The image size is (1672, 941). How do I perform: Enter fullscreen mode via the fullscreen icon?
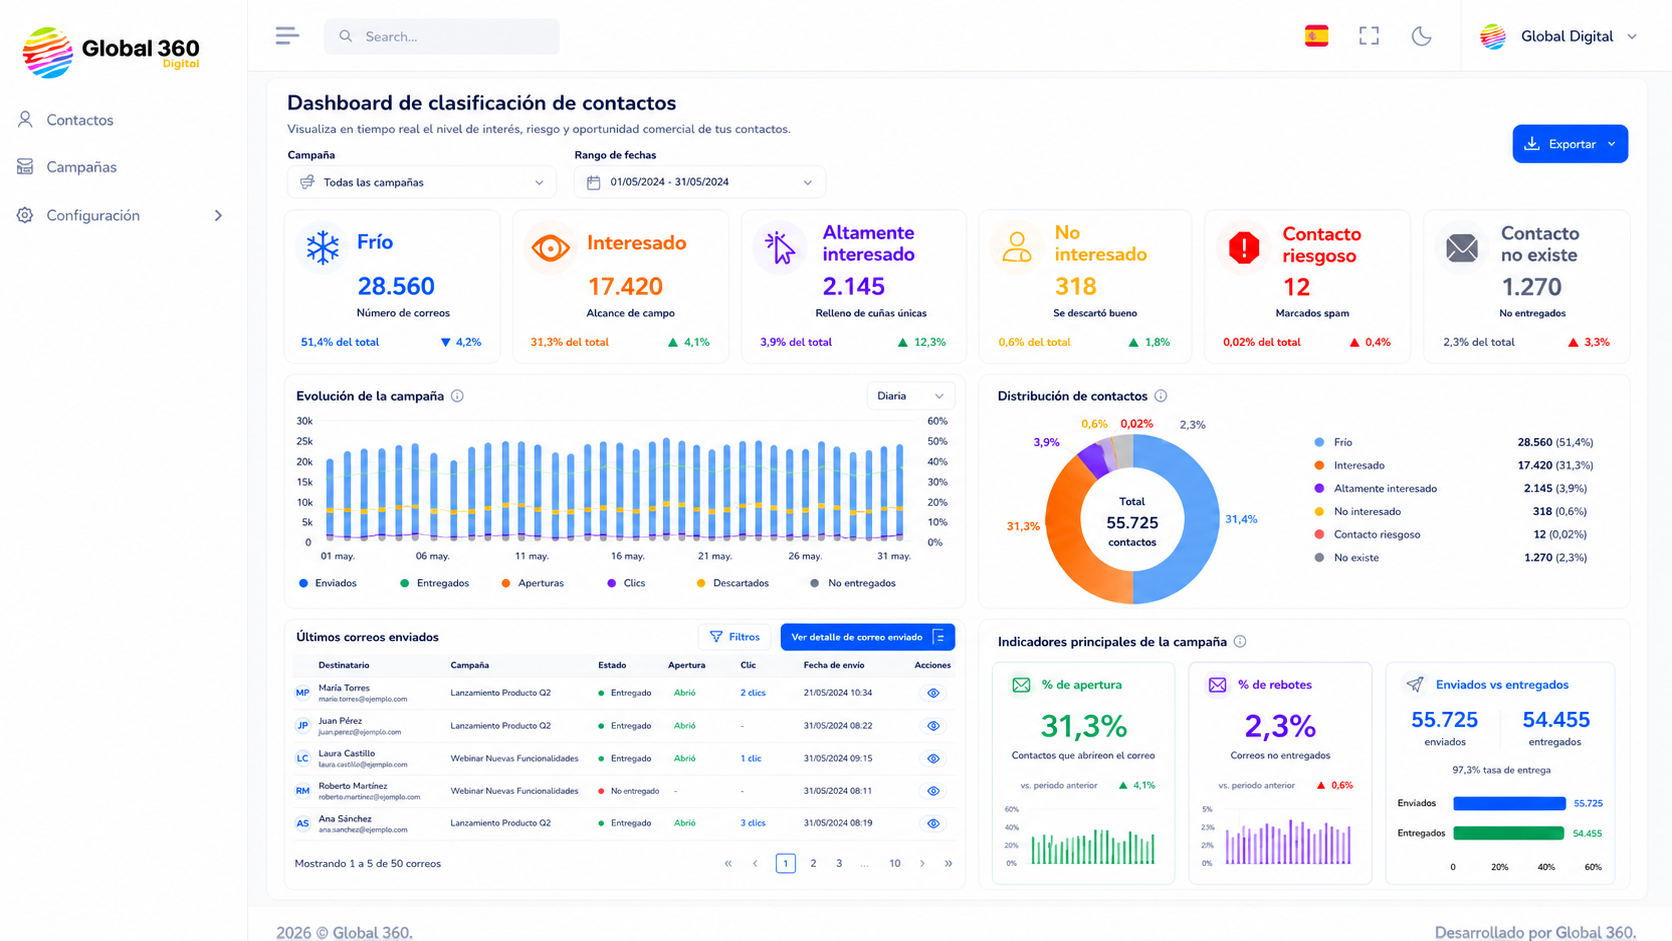1369,36
